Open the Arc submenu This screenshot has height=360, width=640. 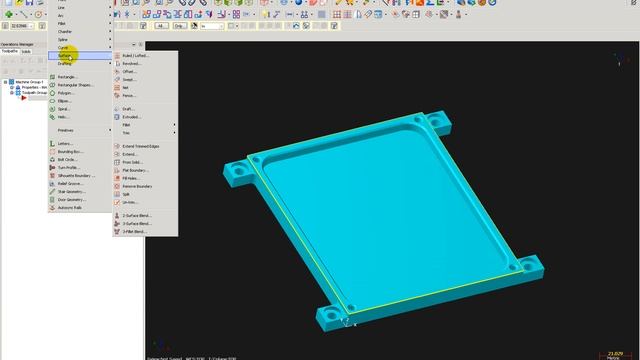80,16
